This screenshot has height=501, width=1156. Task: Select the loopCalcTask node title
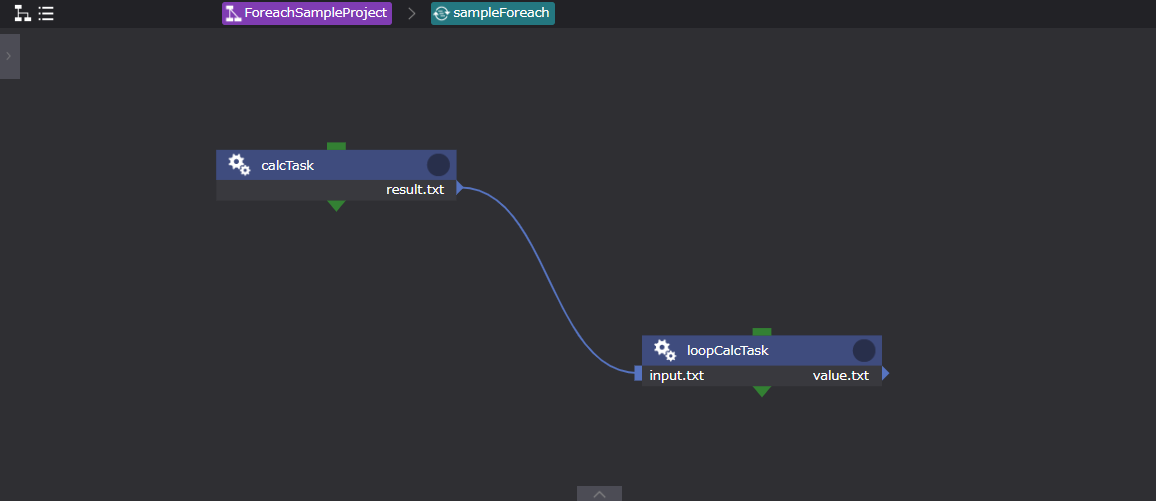point(727,350)
